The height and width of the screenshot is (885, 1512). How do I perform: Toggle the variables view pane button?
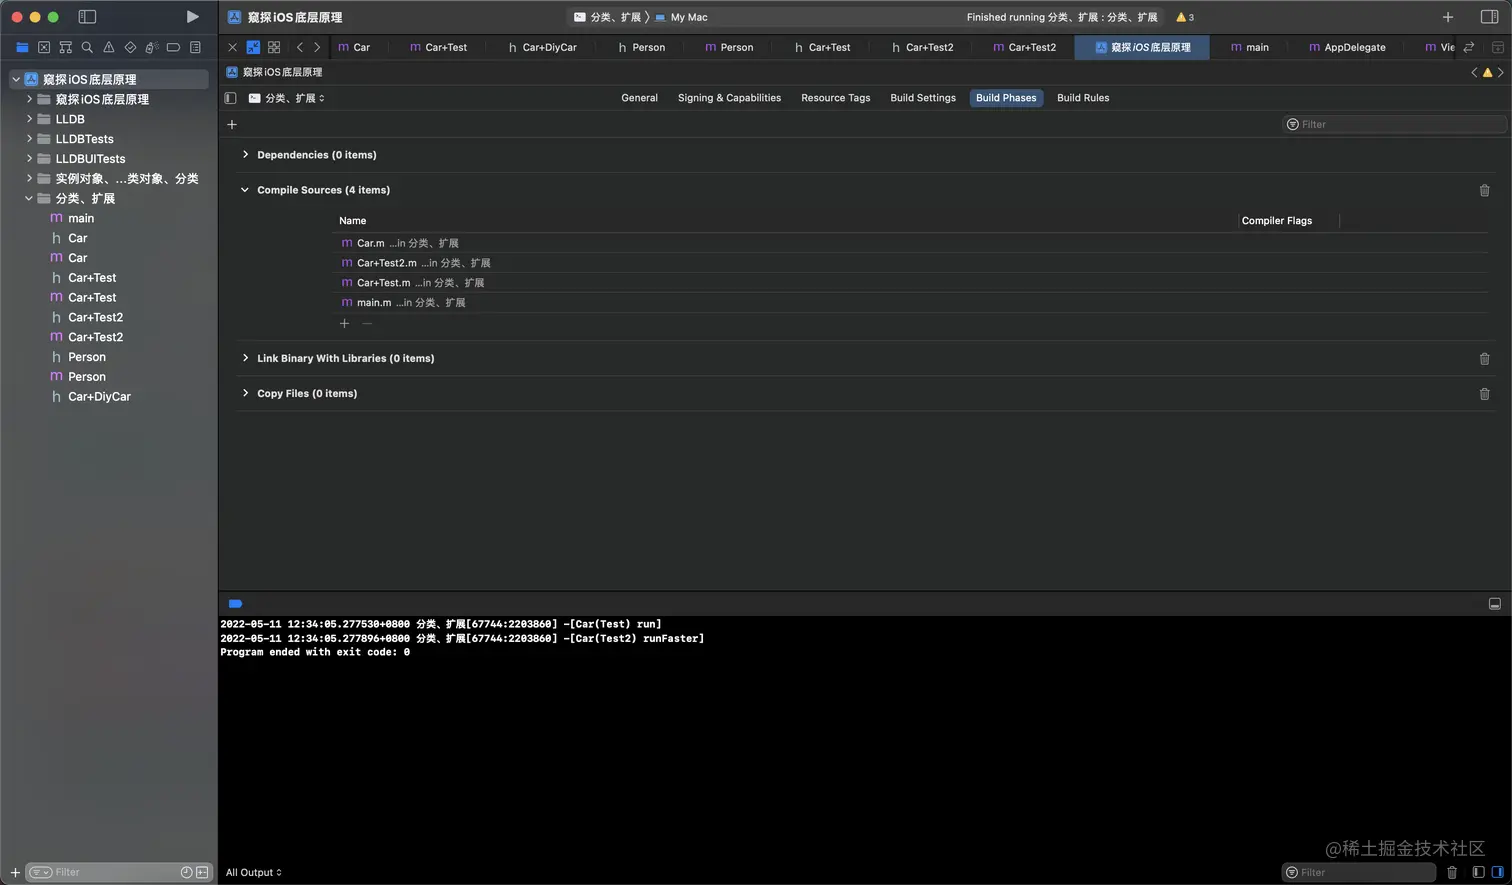coord(1478,872)
